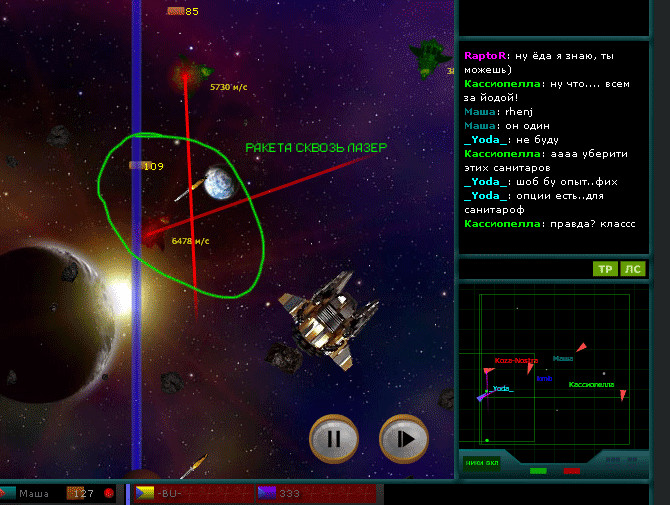Toggle the НИКИ ВКЛ nicknames switch
670x505 pixels.
point(482,463)
